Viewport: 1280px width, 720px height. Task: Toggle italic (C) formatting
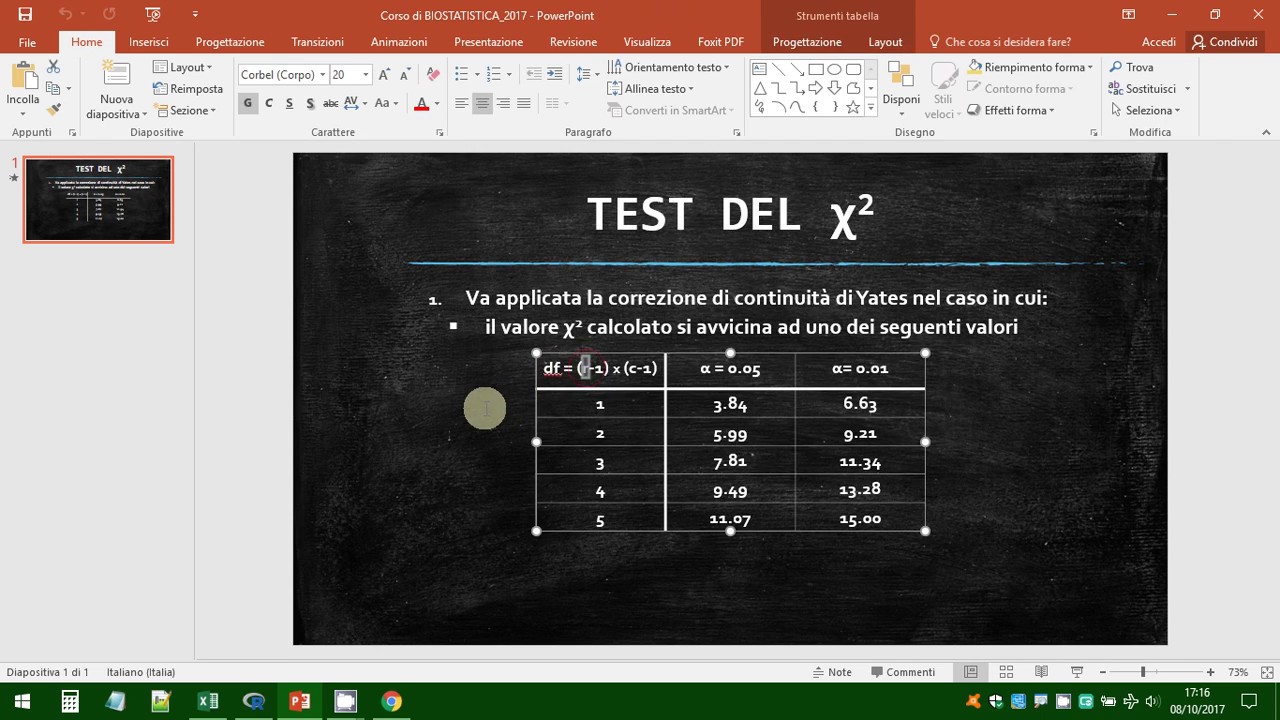click(x=269, y=103)
